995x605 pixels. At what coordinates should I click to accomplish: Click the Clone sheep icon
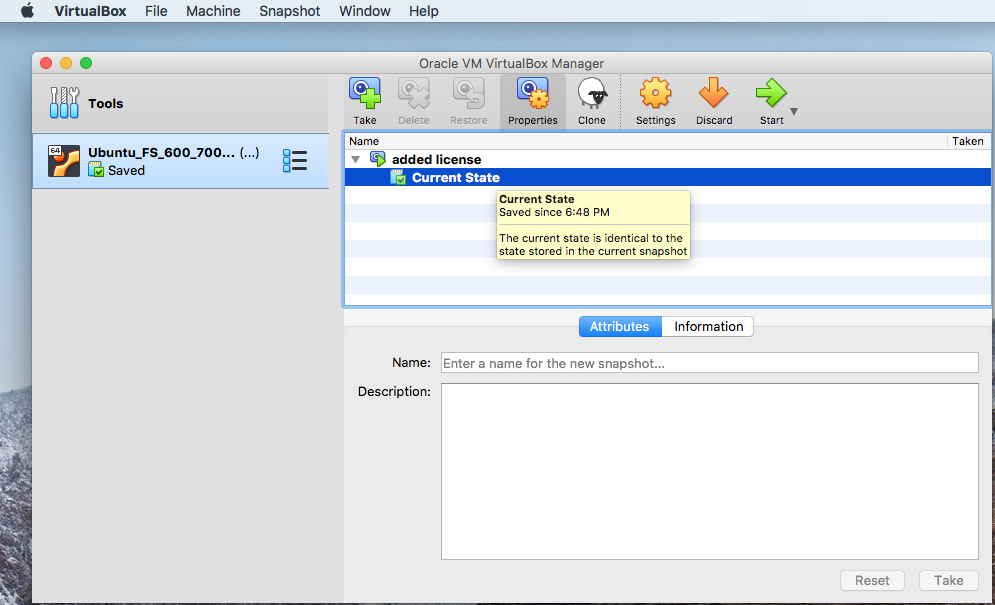(591, 95)
